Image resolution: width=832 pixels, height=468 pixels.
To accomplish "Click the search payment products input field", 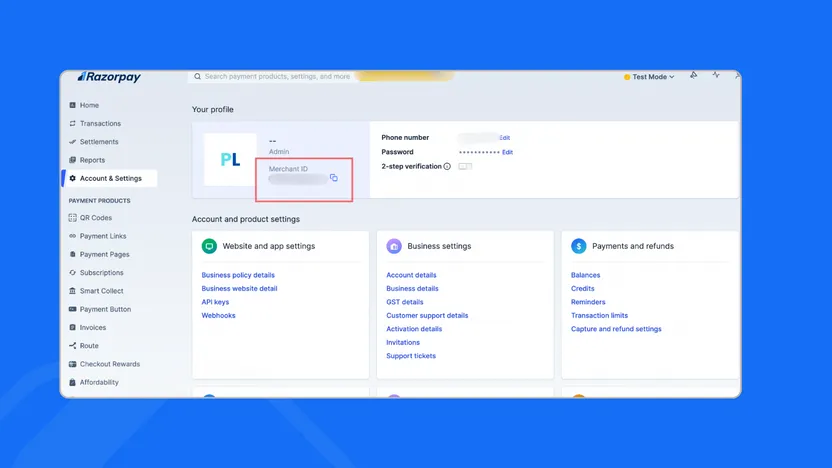I will point(272,77).
